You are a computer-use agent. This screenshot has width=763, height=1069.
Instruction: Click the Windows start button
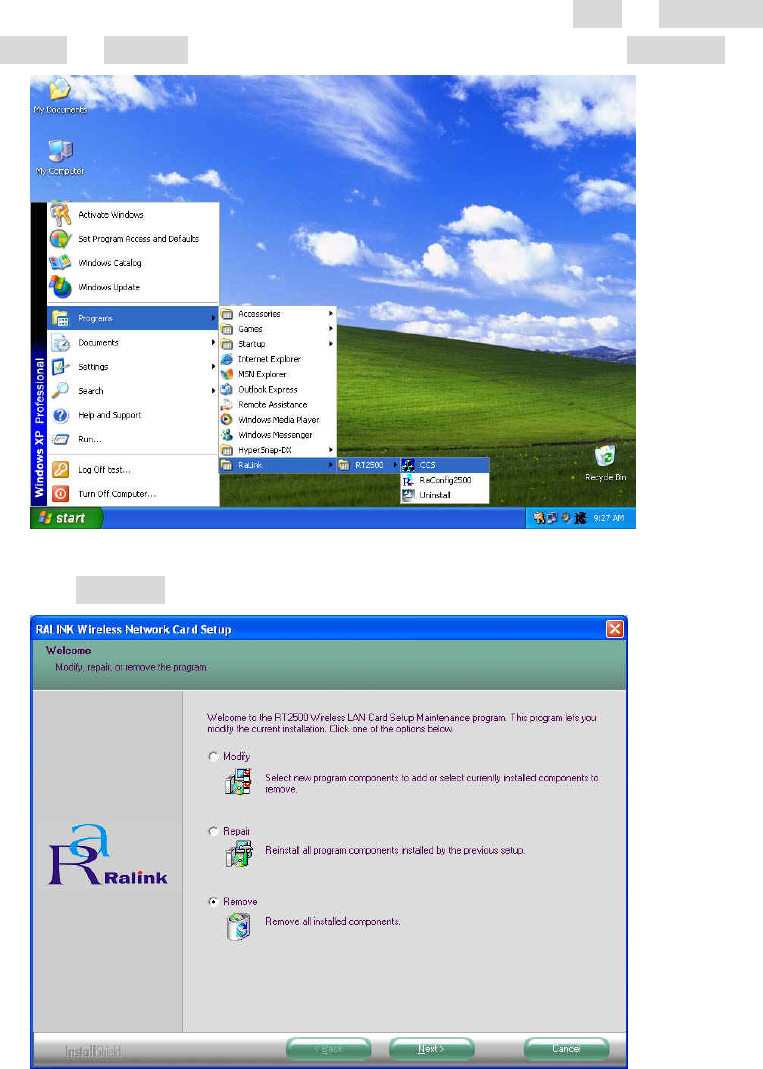66,518
